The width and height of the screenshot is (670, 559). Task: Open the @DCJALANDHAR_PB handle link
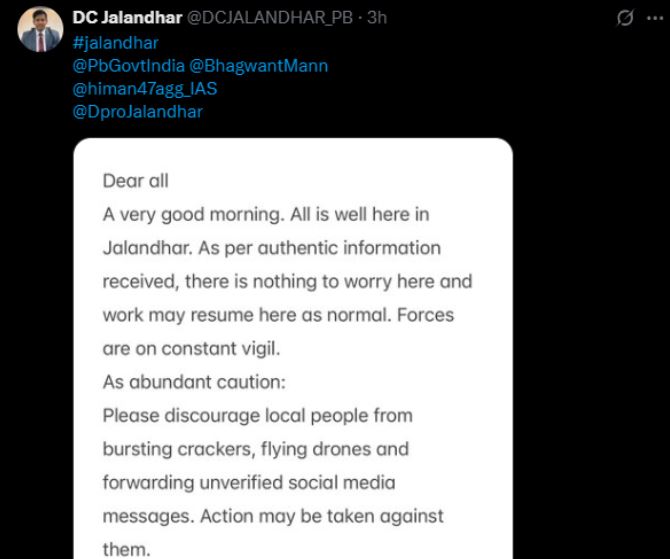[270, 18]
